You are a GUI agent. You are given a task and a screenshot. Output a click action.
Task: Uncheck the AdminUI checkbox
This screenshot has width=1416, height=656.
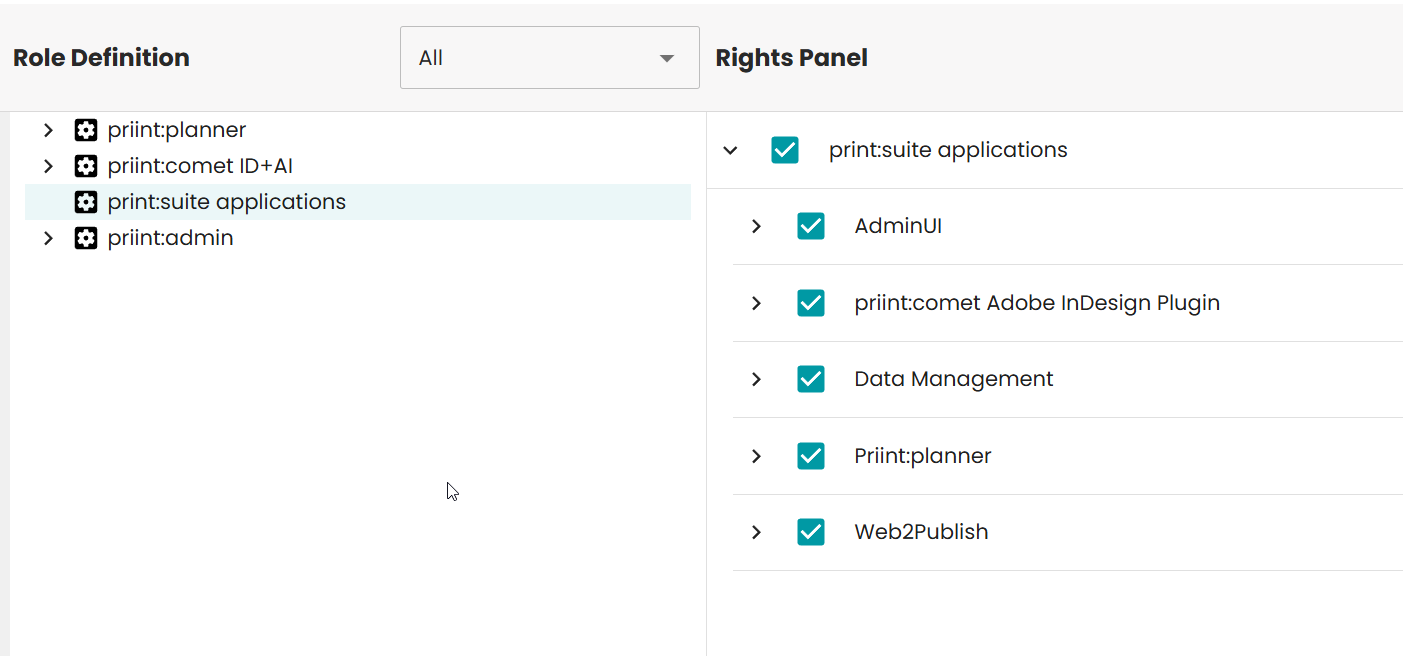tap(811, 226)
